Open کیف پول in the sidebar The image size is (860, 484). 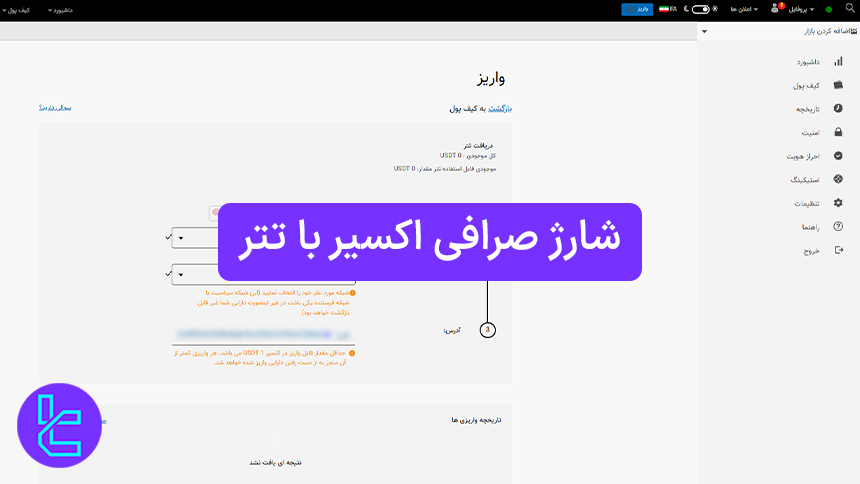click(806, 86)
